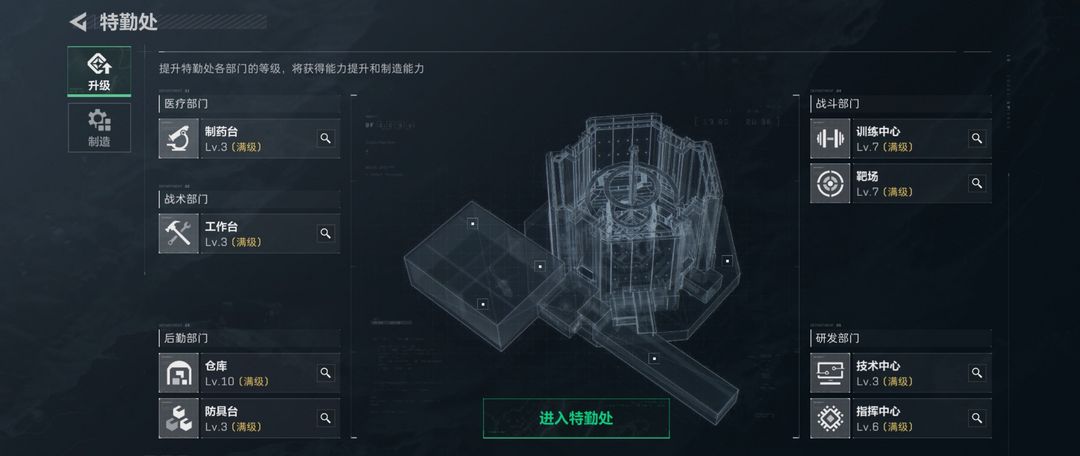Click the 进入特勤处 button
The height and width of the screenshot is (456, 1080).
[576, 418]
